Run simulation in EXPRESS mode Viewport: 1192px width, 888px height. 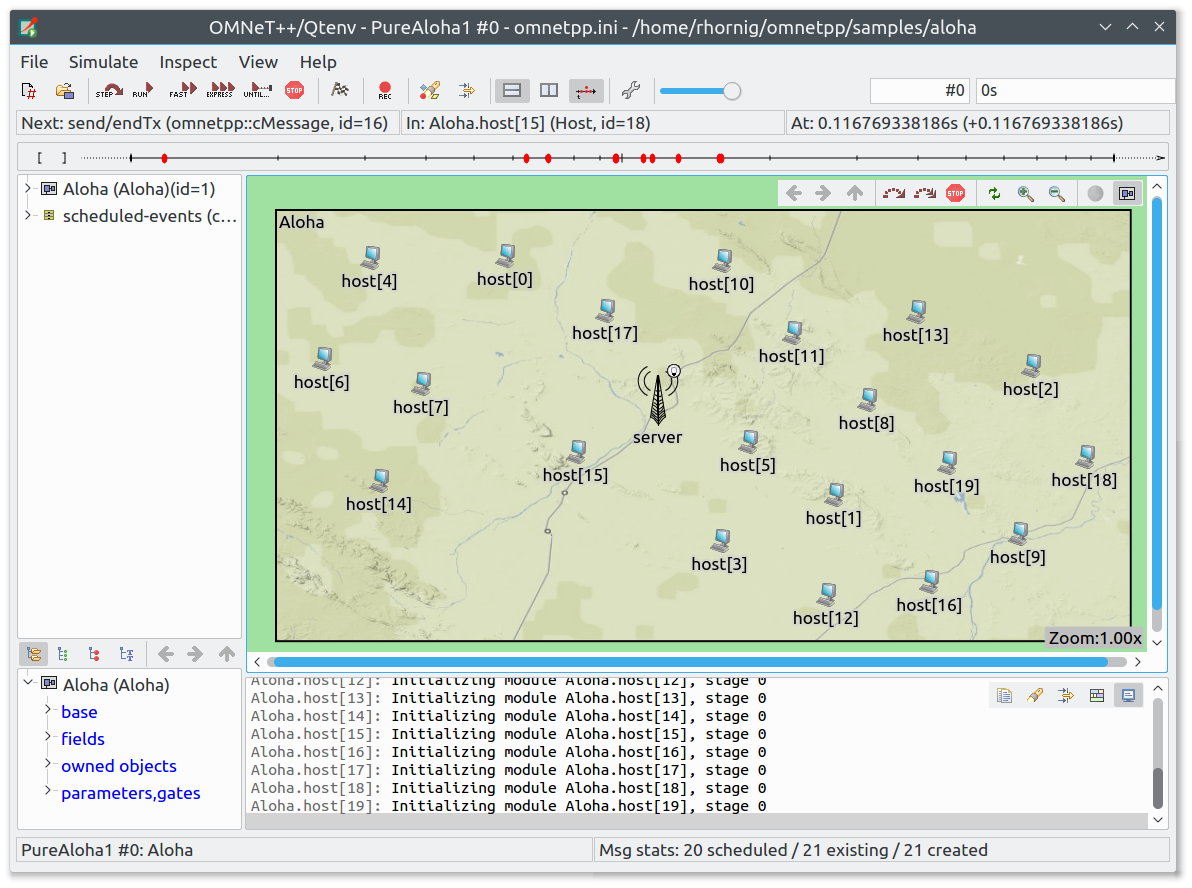click(x=220, y=91)
